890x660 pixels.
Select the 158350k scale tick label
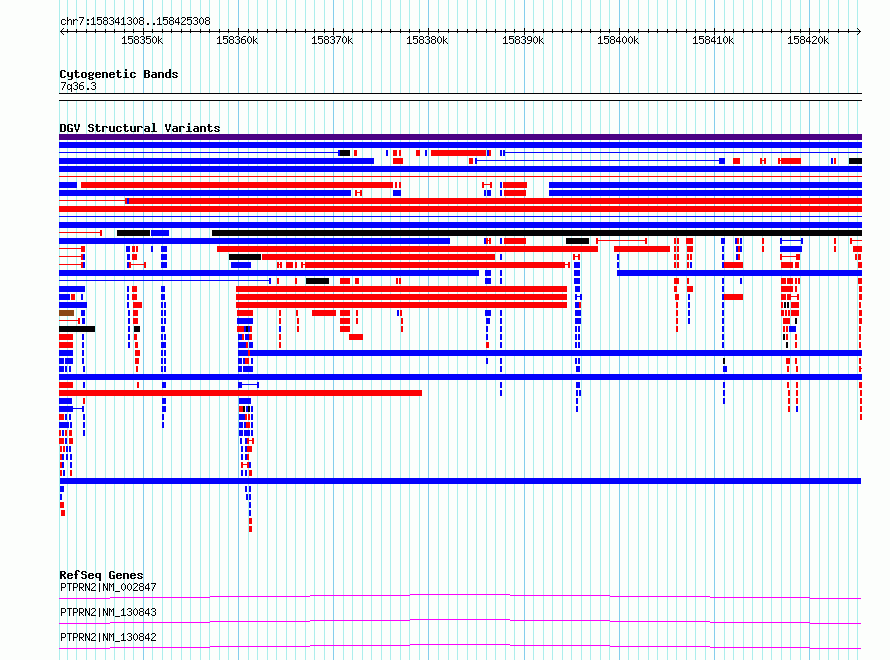click(142, 40)
